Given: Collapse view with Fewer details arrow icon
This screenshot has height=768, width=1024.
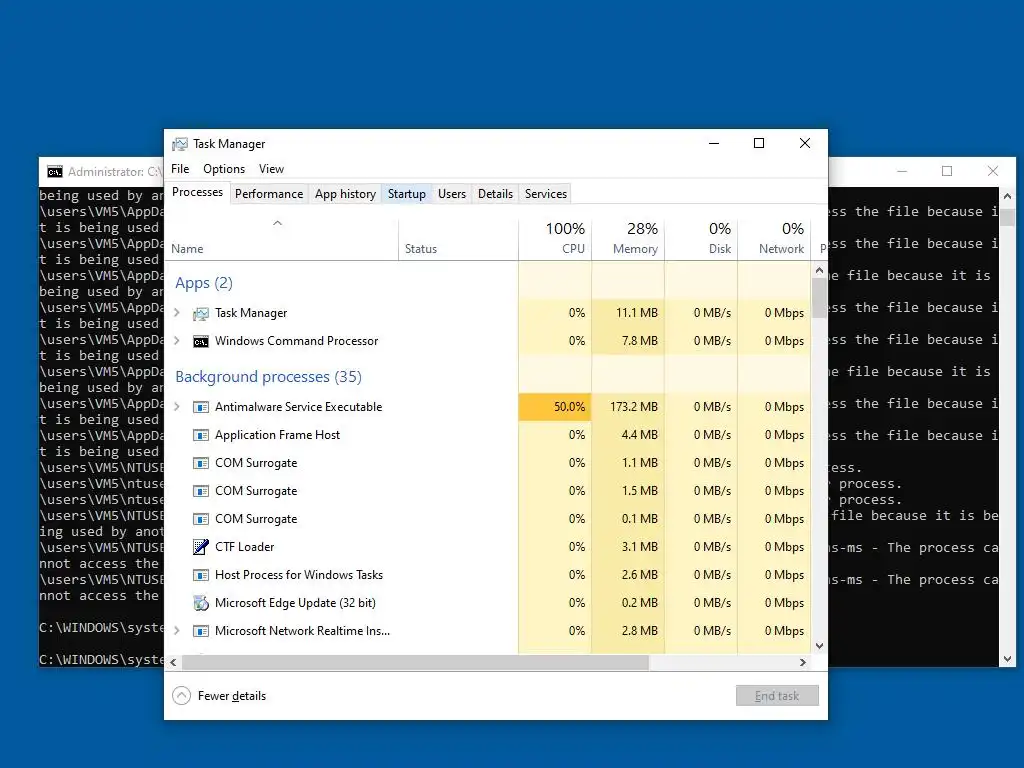Looking at the screenshot, I should pyautogui.click(x=182, y=696).
